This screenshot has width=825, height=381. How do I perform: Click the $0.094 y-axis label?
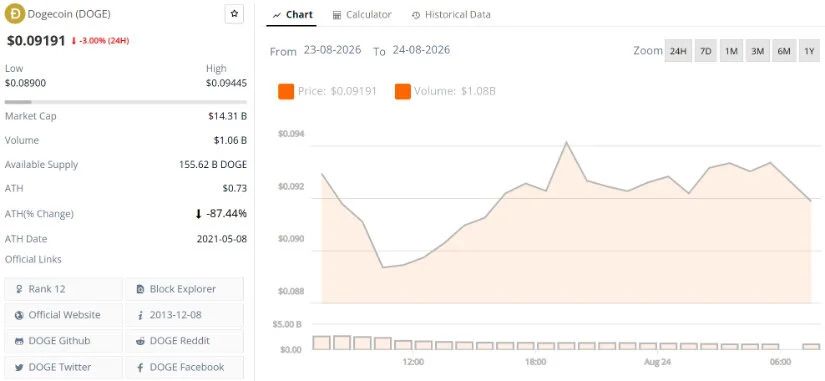tap(291, 134)
